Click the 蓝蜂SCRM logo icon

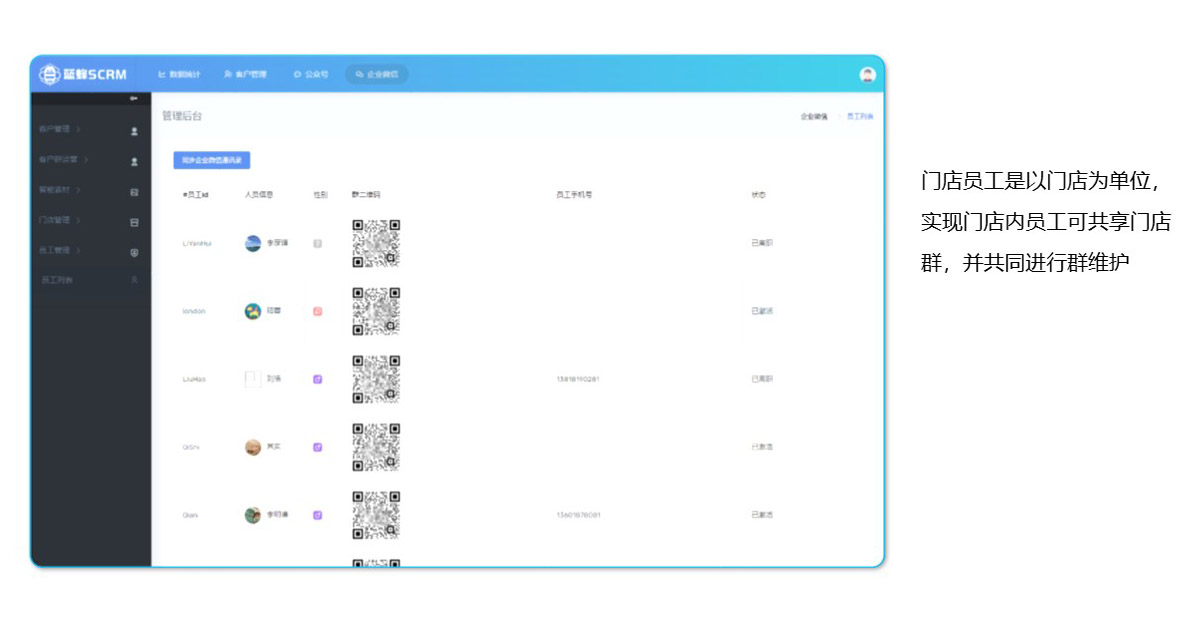(x=49, y=74)
